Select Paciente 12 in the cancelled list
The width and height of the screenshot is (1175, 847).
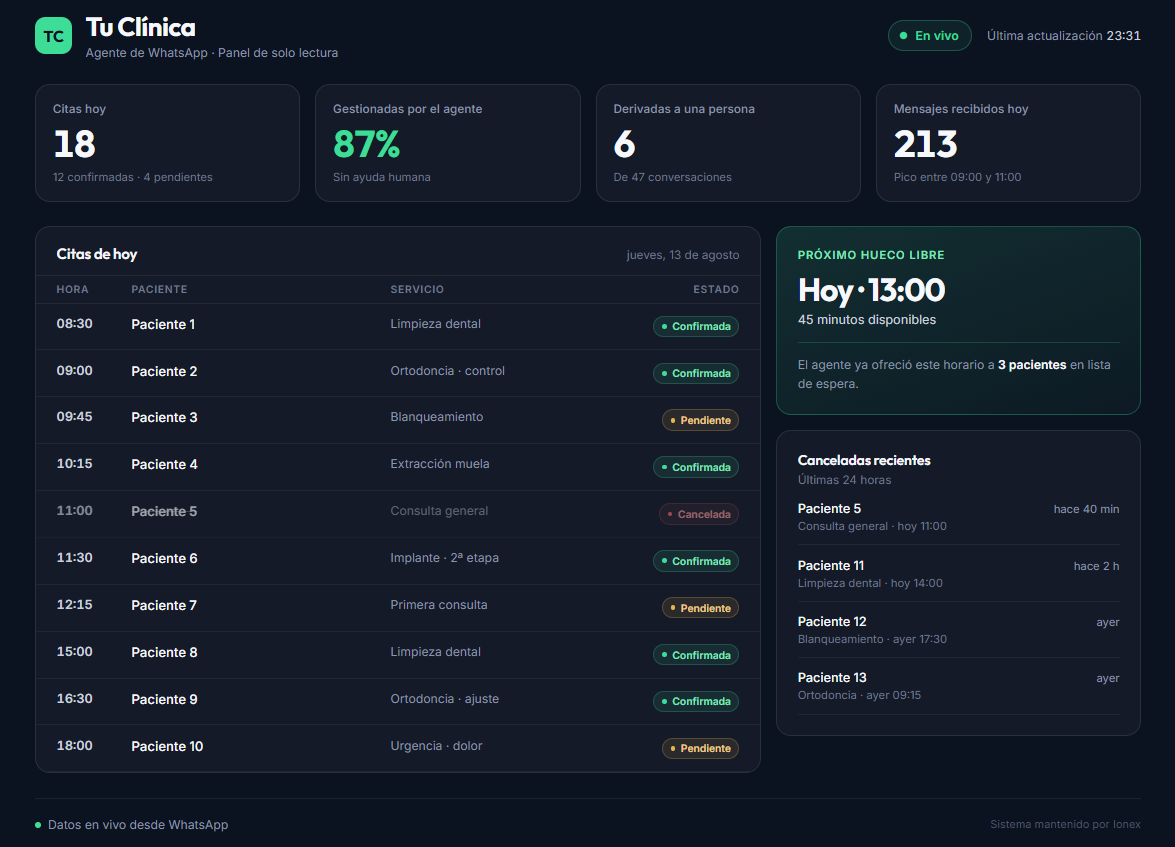click(832, 622)
